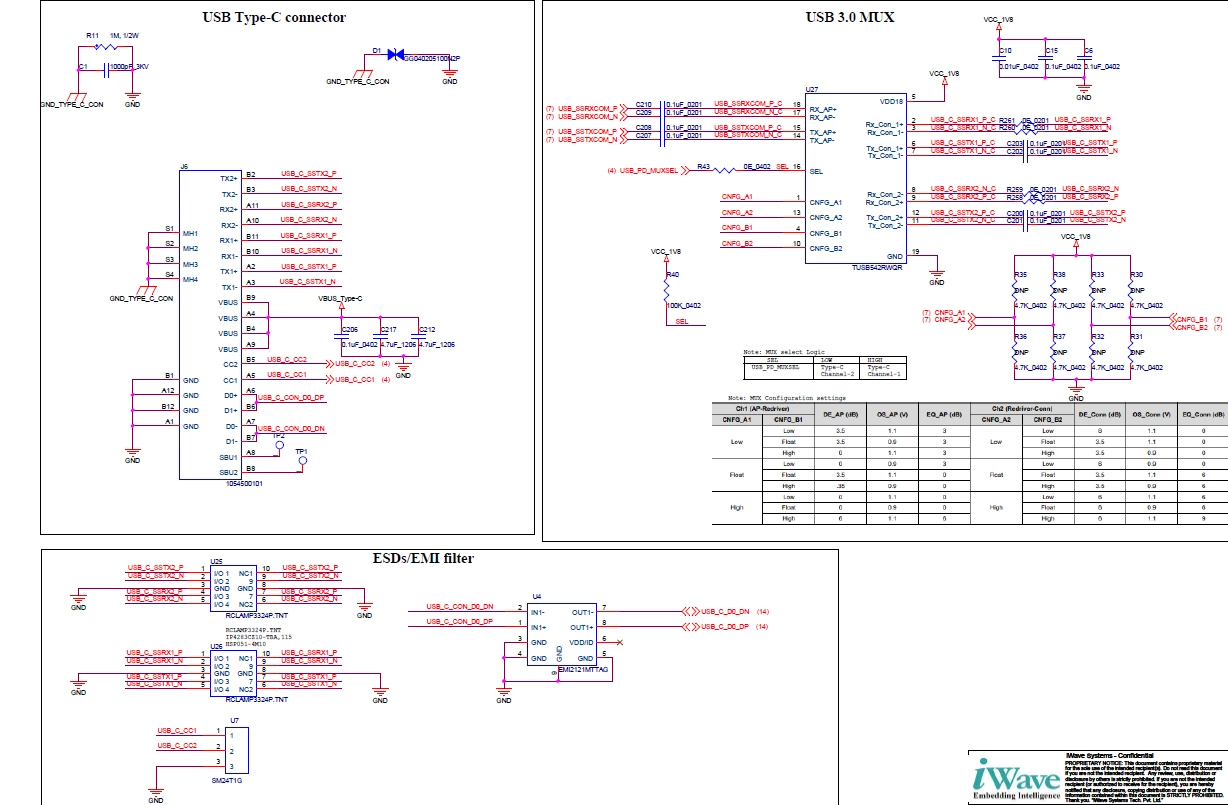Click the "Note: MUX select Logic" text
The image size is (1228, 805).
click(782, 353)
